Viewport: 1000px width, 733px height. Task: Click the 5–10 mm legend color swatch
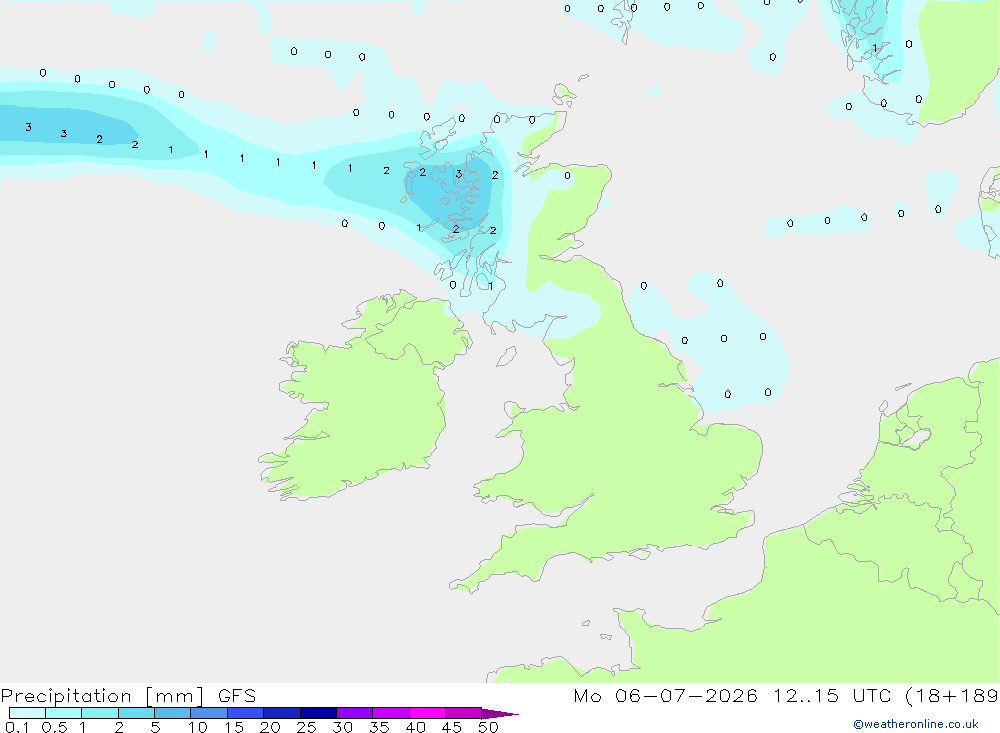(x=172, y=713)
